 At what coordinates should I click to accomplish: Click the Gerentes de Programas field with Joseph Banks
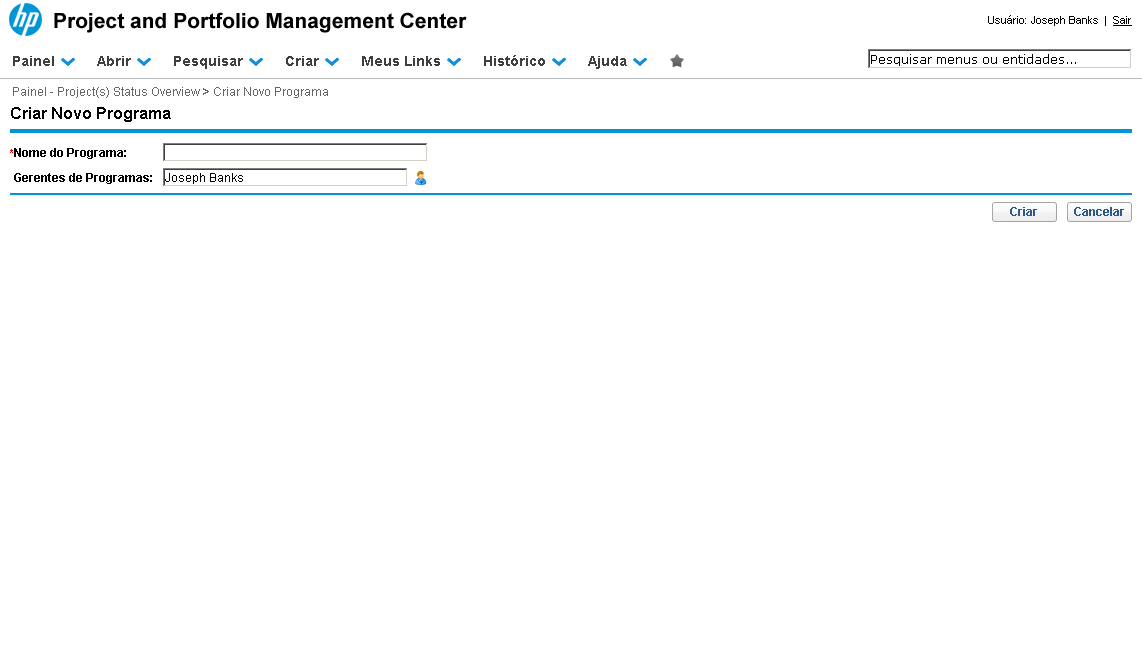(285, 178)
